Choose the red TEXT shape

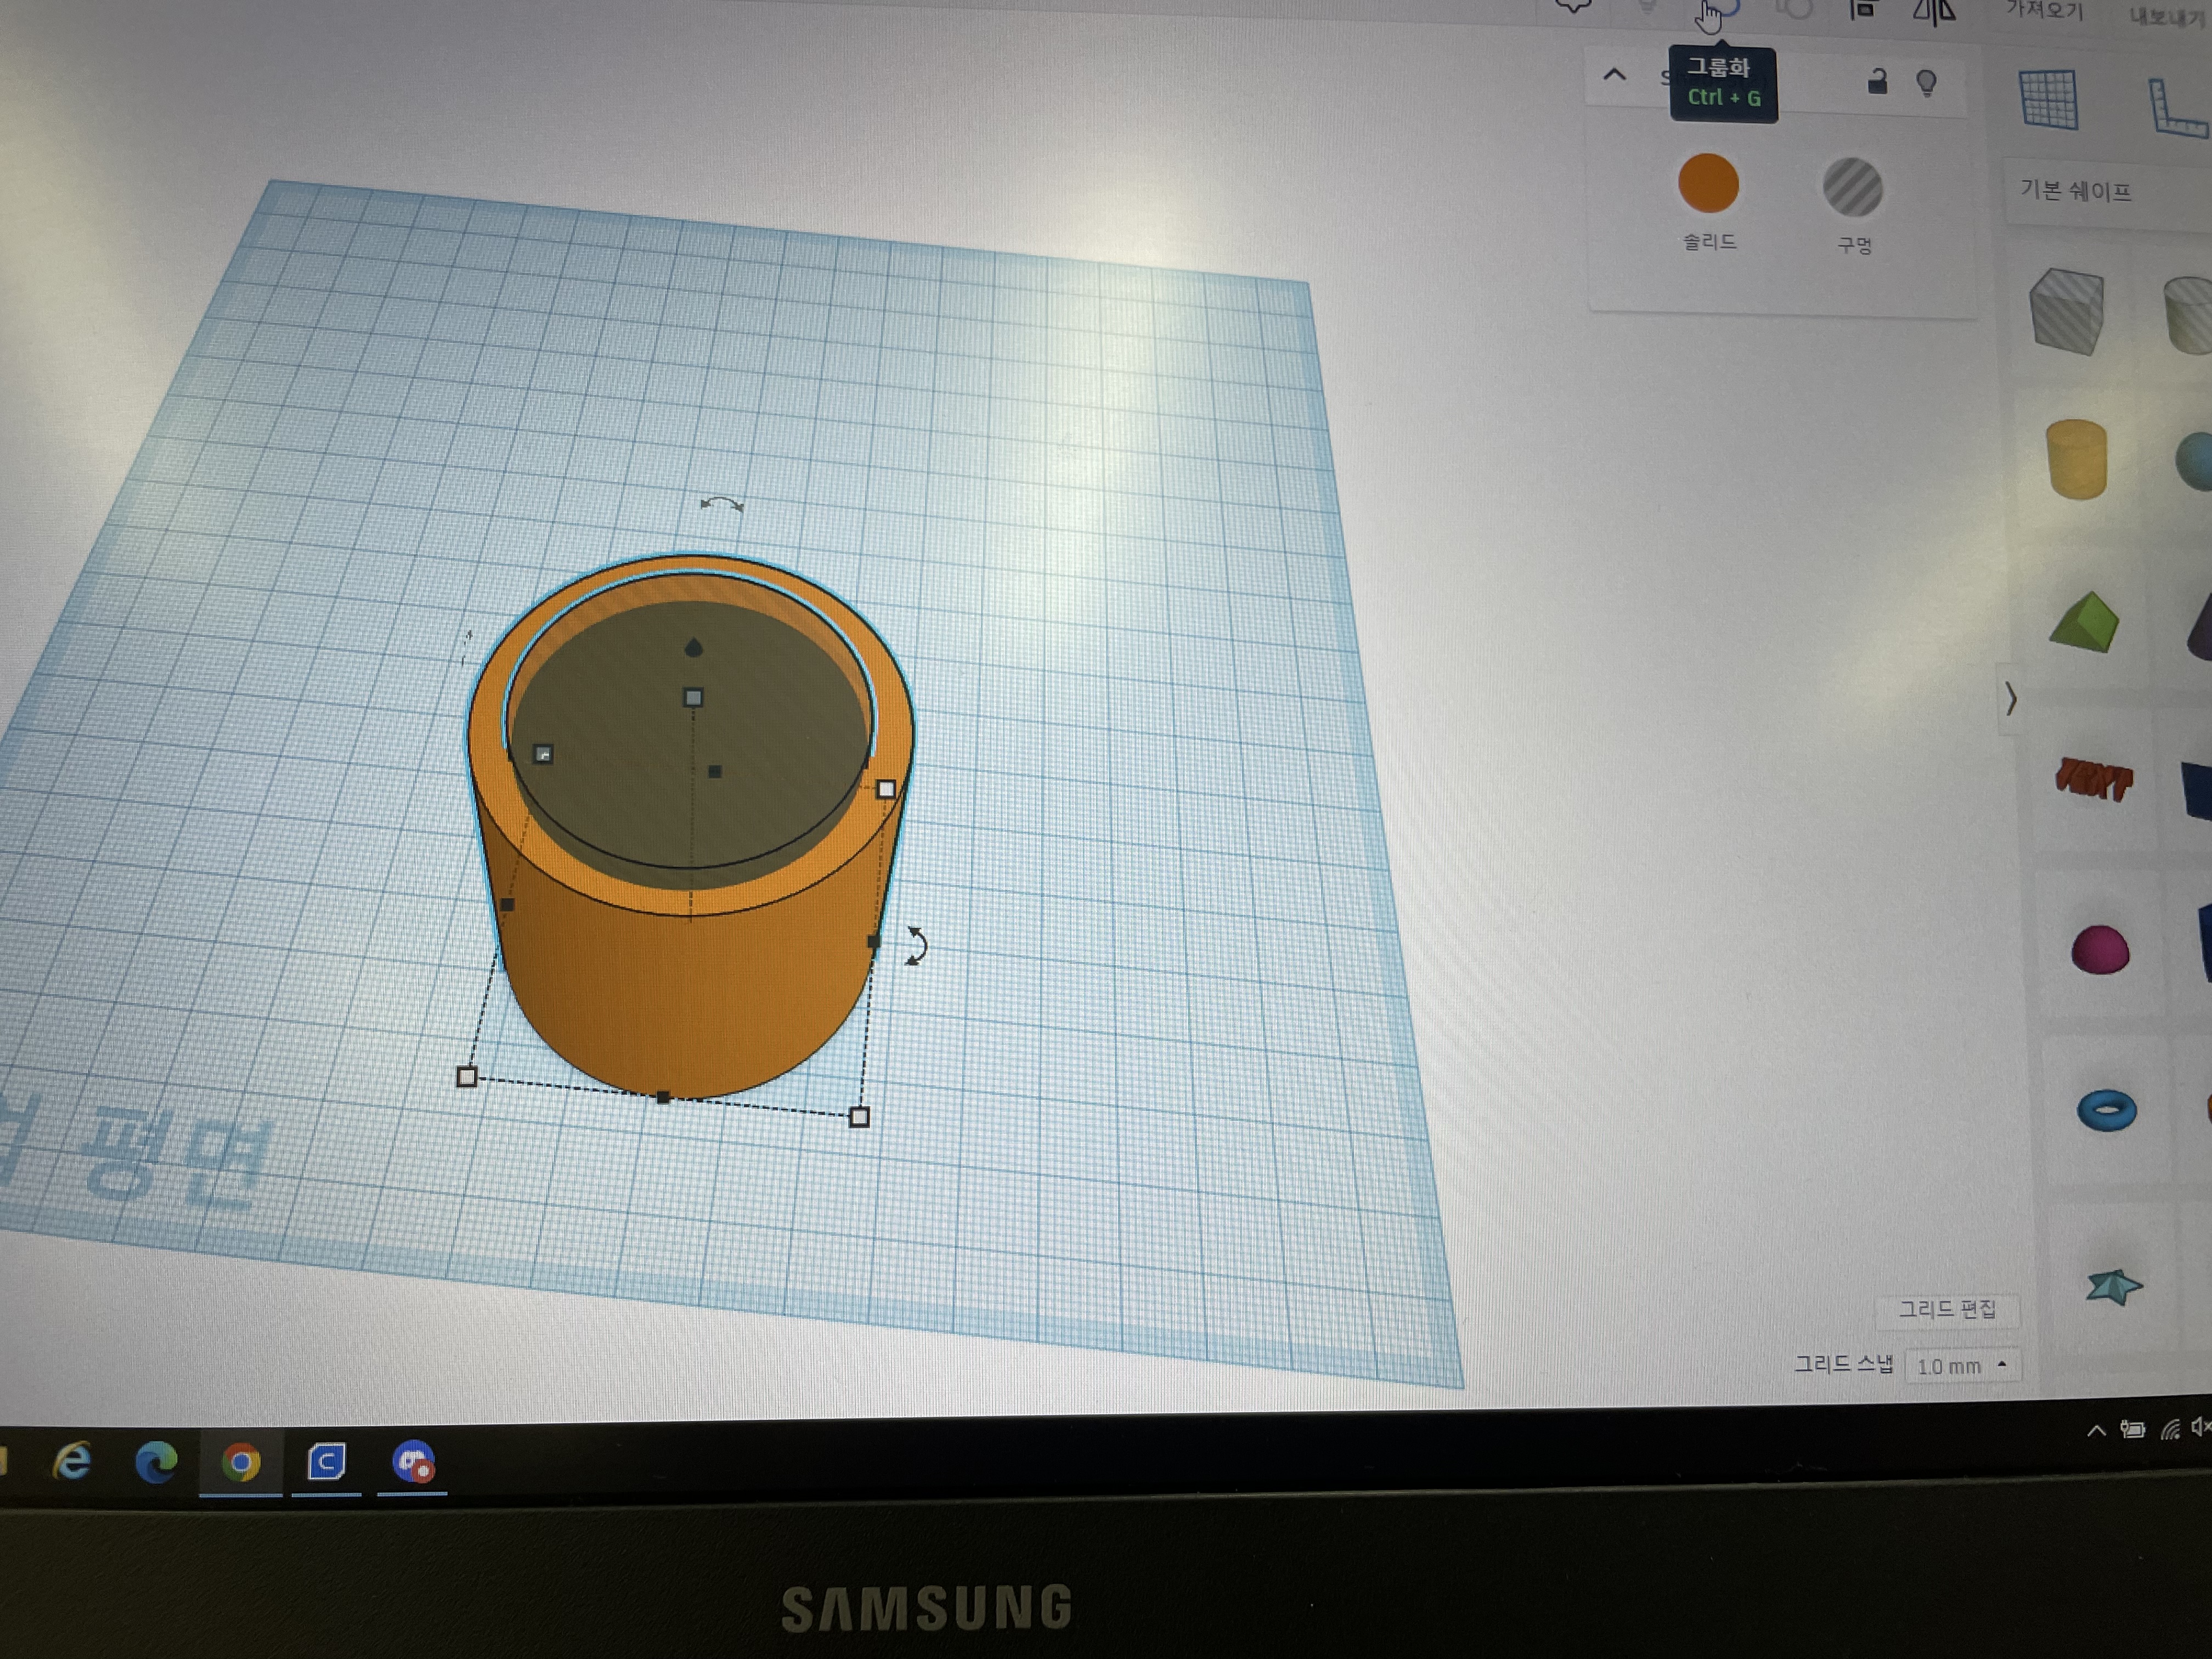tap(2093, 779)
